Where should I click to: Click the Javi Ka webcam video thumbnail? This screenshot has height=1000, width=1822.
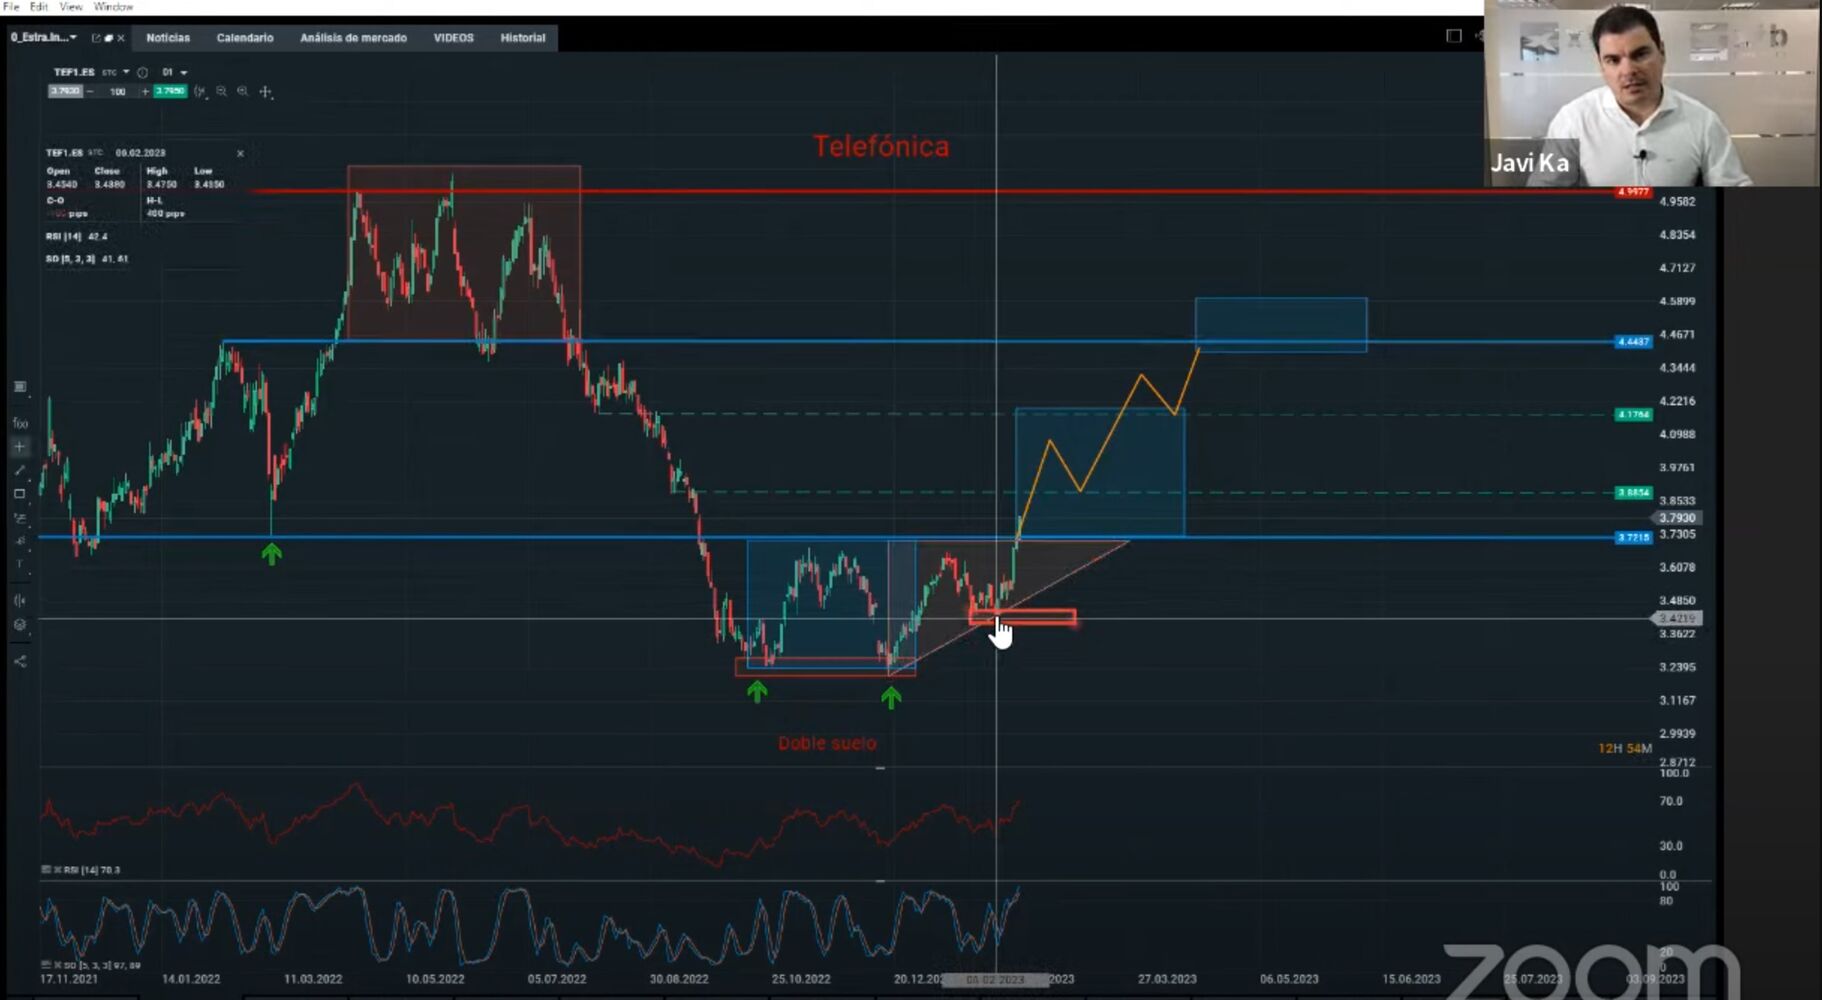(1651, 93)
